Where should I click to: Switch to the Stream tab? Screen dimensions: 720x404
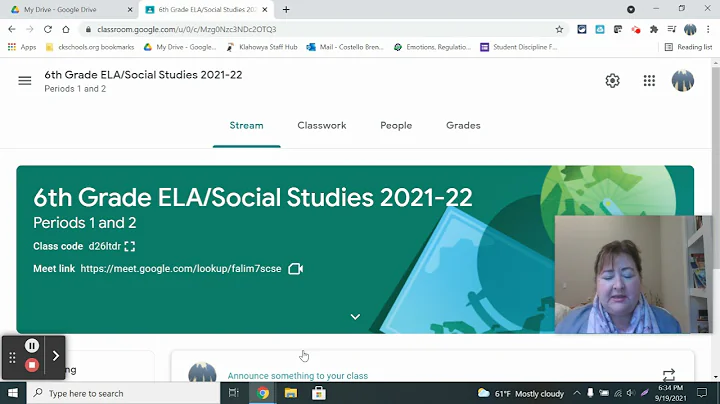tap(247, 125)
